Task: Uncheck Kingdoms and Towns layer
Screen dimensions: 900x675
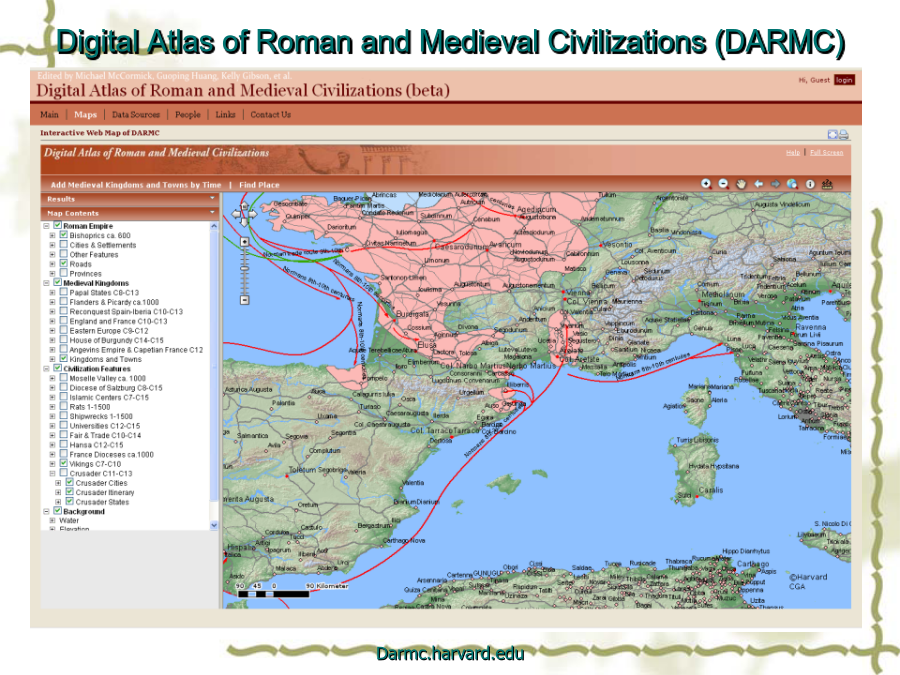Action: (64, 359)
